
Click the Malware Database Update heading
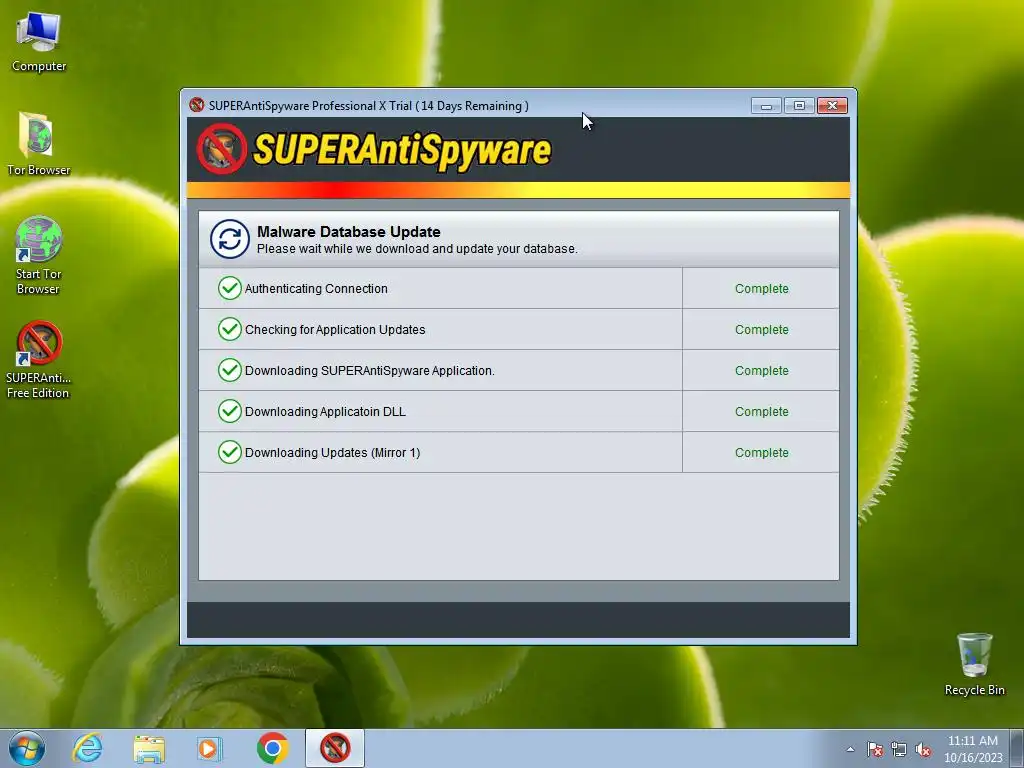(x=349, y=232)
